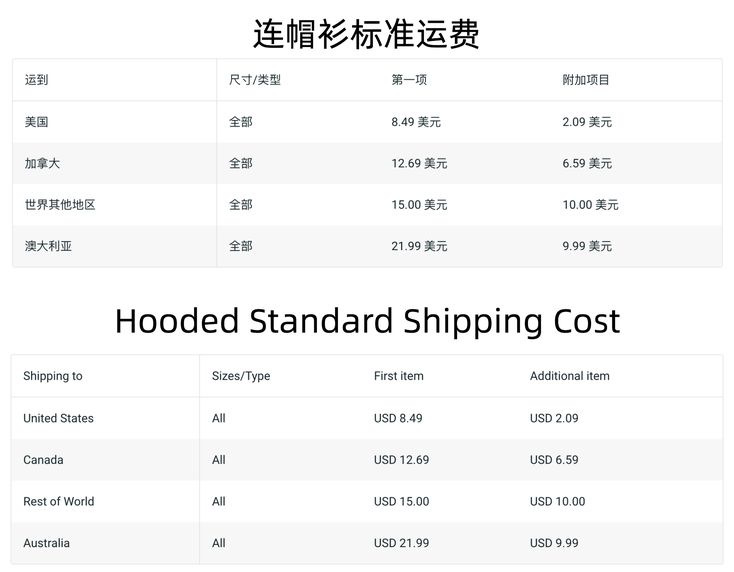Select the 运到 column header

point(37,80)
